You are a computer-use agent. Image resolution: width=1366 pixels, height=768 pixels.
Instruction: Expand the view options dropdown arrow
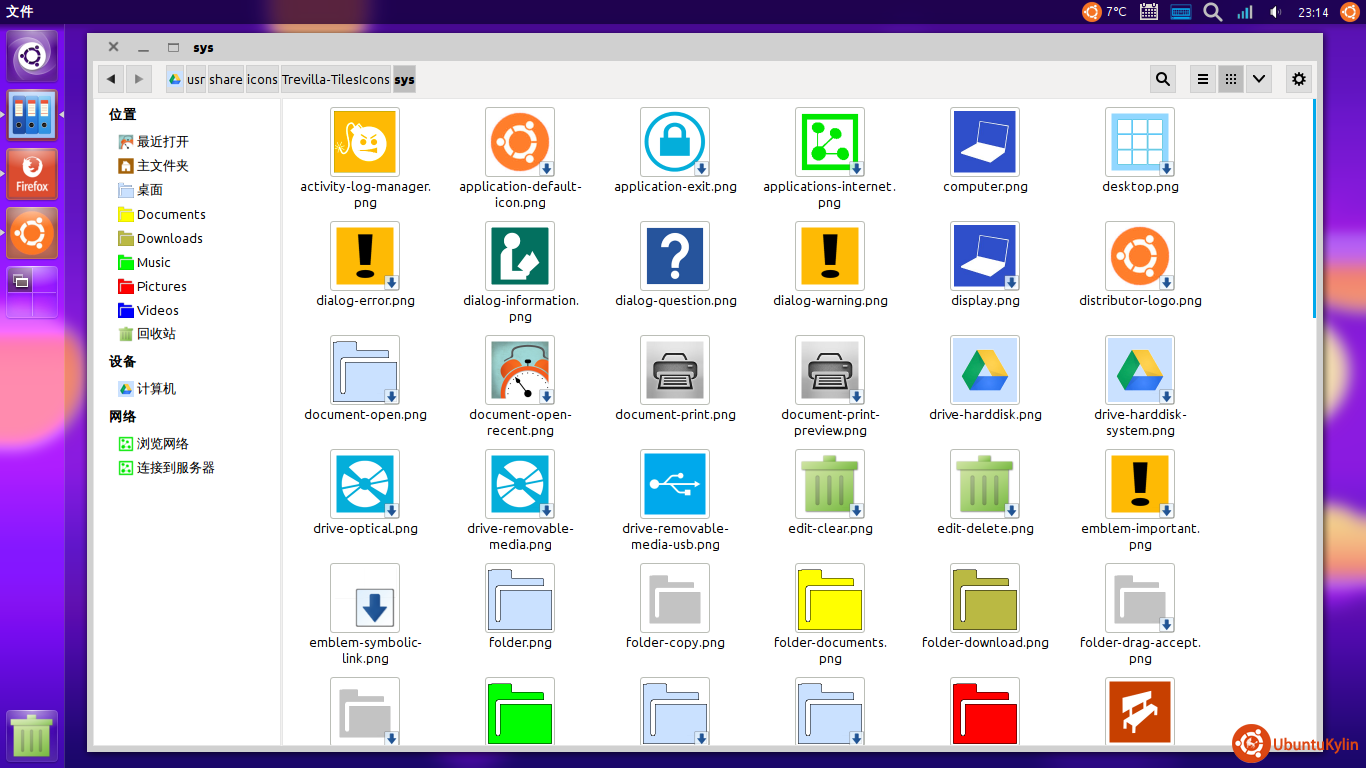point(1258,79)
